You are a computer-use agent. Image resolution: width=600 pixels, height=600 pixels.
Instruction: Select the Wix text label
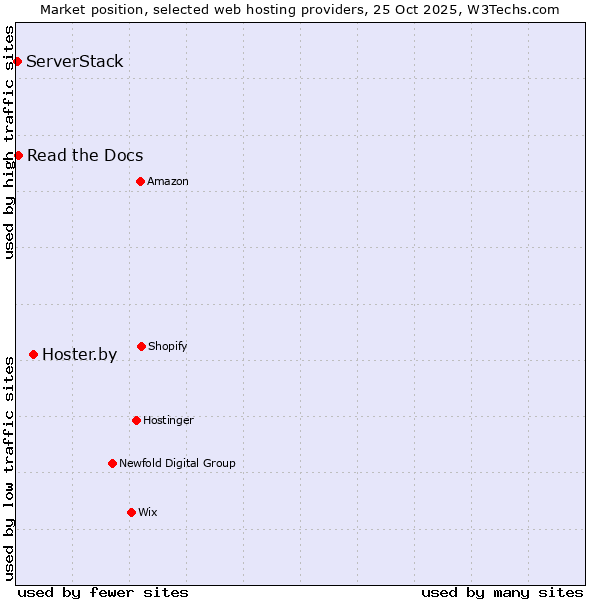(148, 512)
